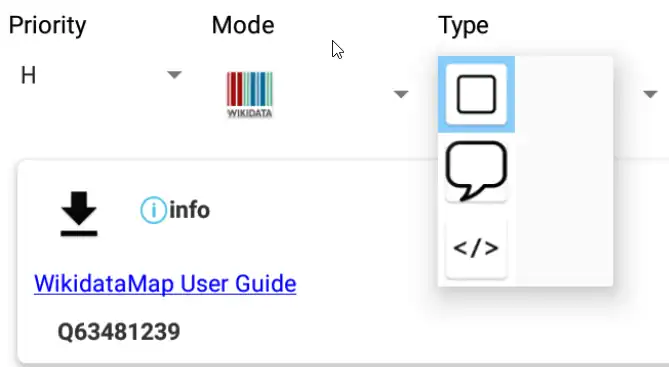669x367 pixels.
Task: Choose the speech bubble type option
Action: click(476, 171)
